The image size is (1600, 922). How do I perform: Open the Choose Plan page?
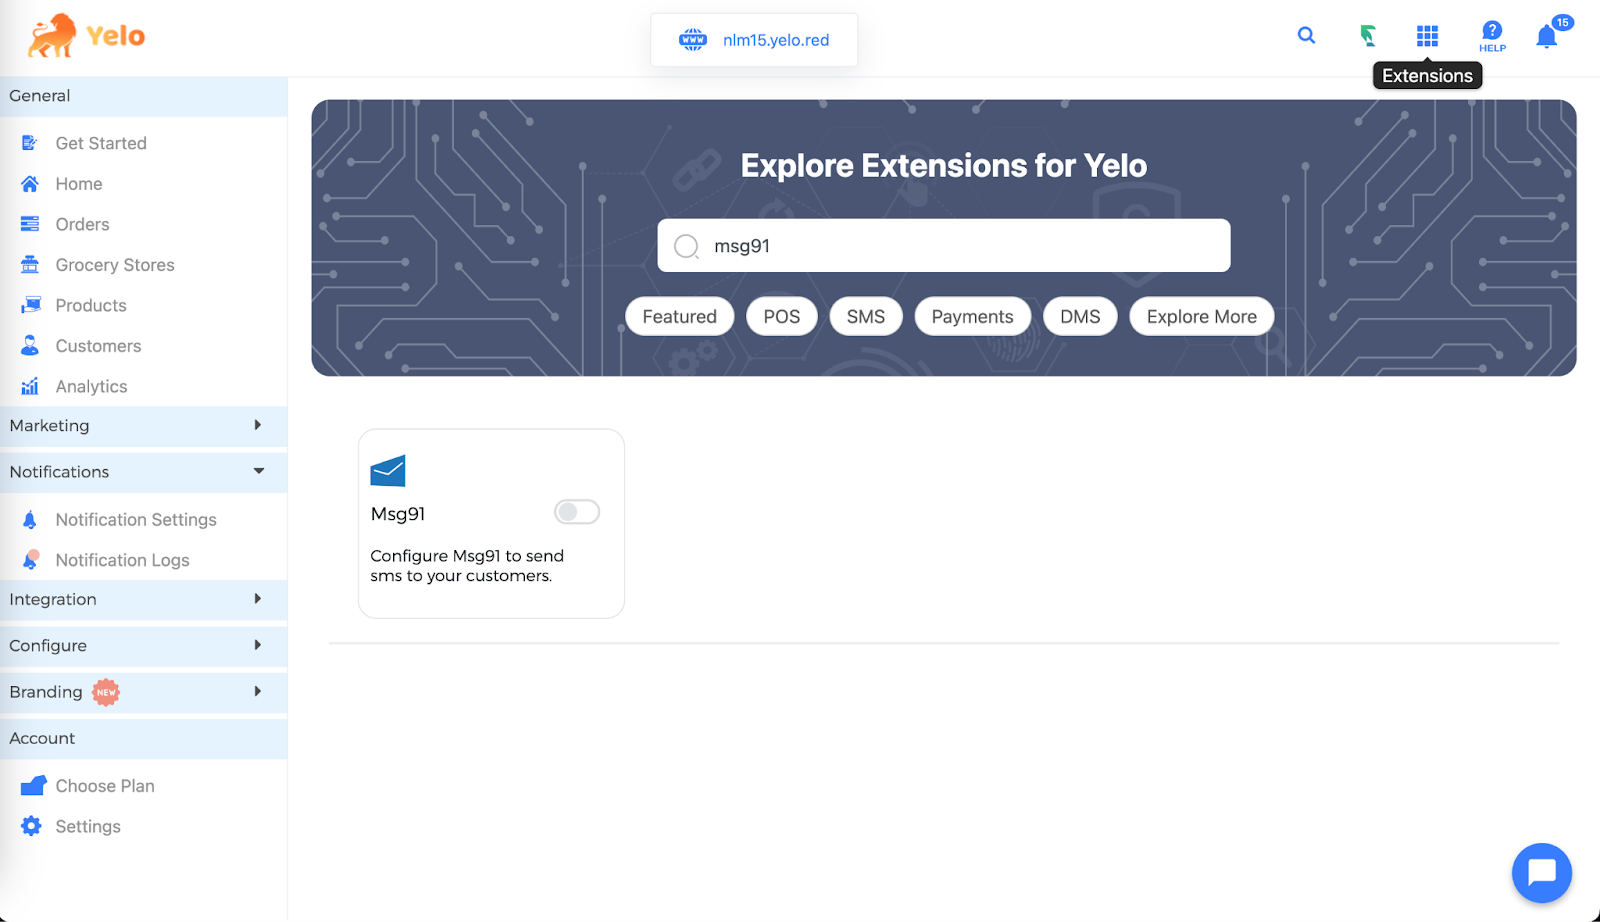coord(105,786)
